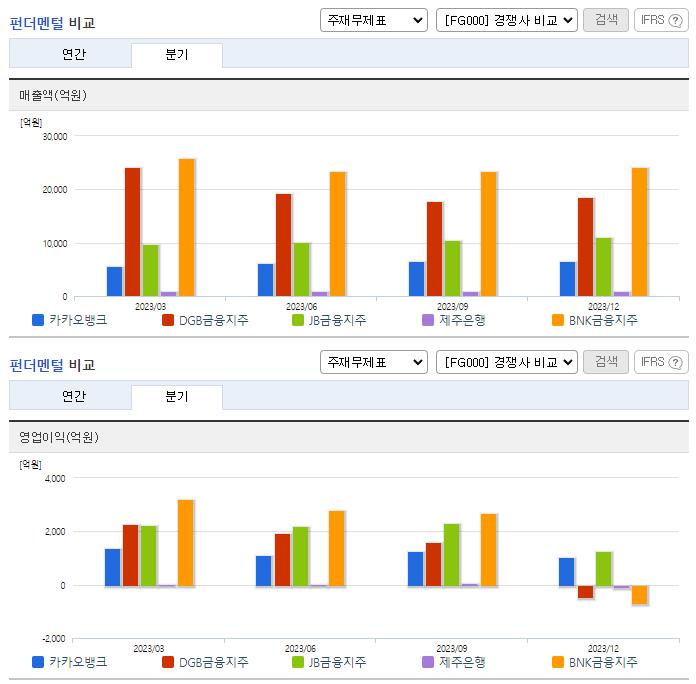The height and width of the screenshot is (684, 696).
Task: Click the 제주은행 legend swatch in the 영업이익 chart
Action: (x=427, y=662)
